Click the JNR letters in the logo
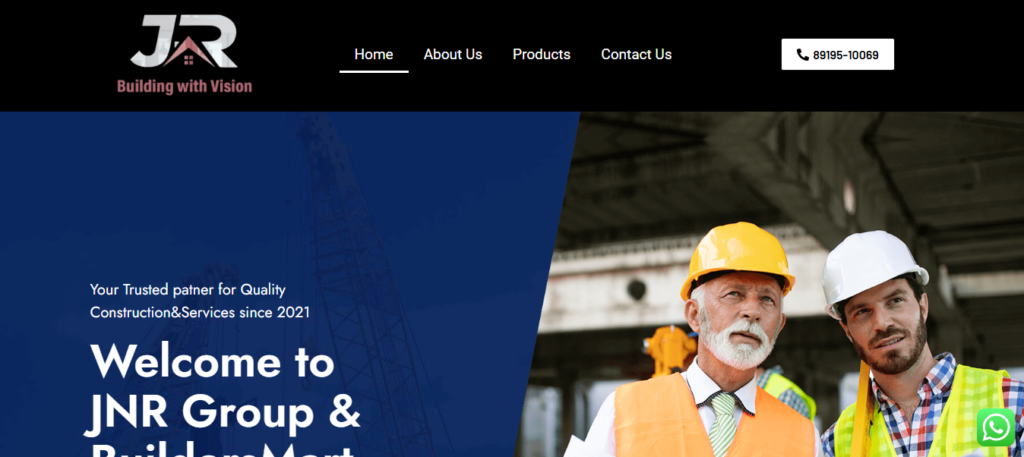The height and width of the screenshot is (457, 1024). (x=184, y=41)
